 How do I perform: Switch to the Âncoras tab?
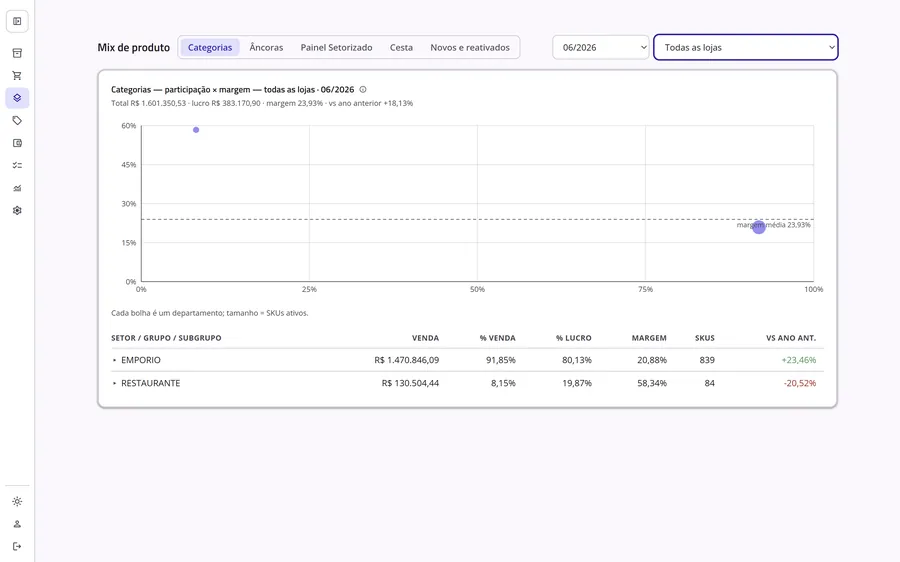[x=266, y=48]
